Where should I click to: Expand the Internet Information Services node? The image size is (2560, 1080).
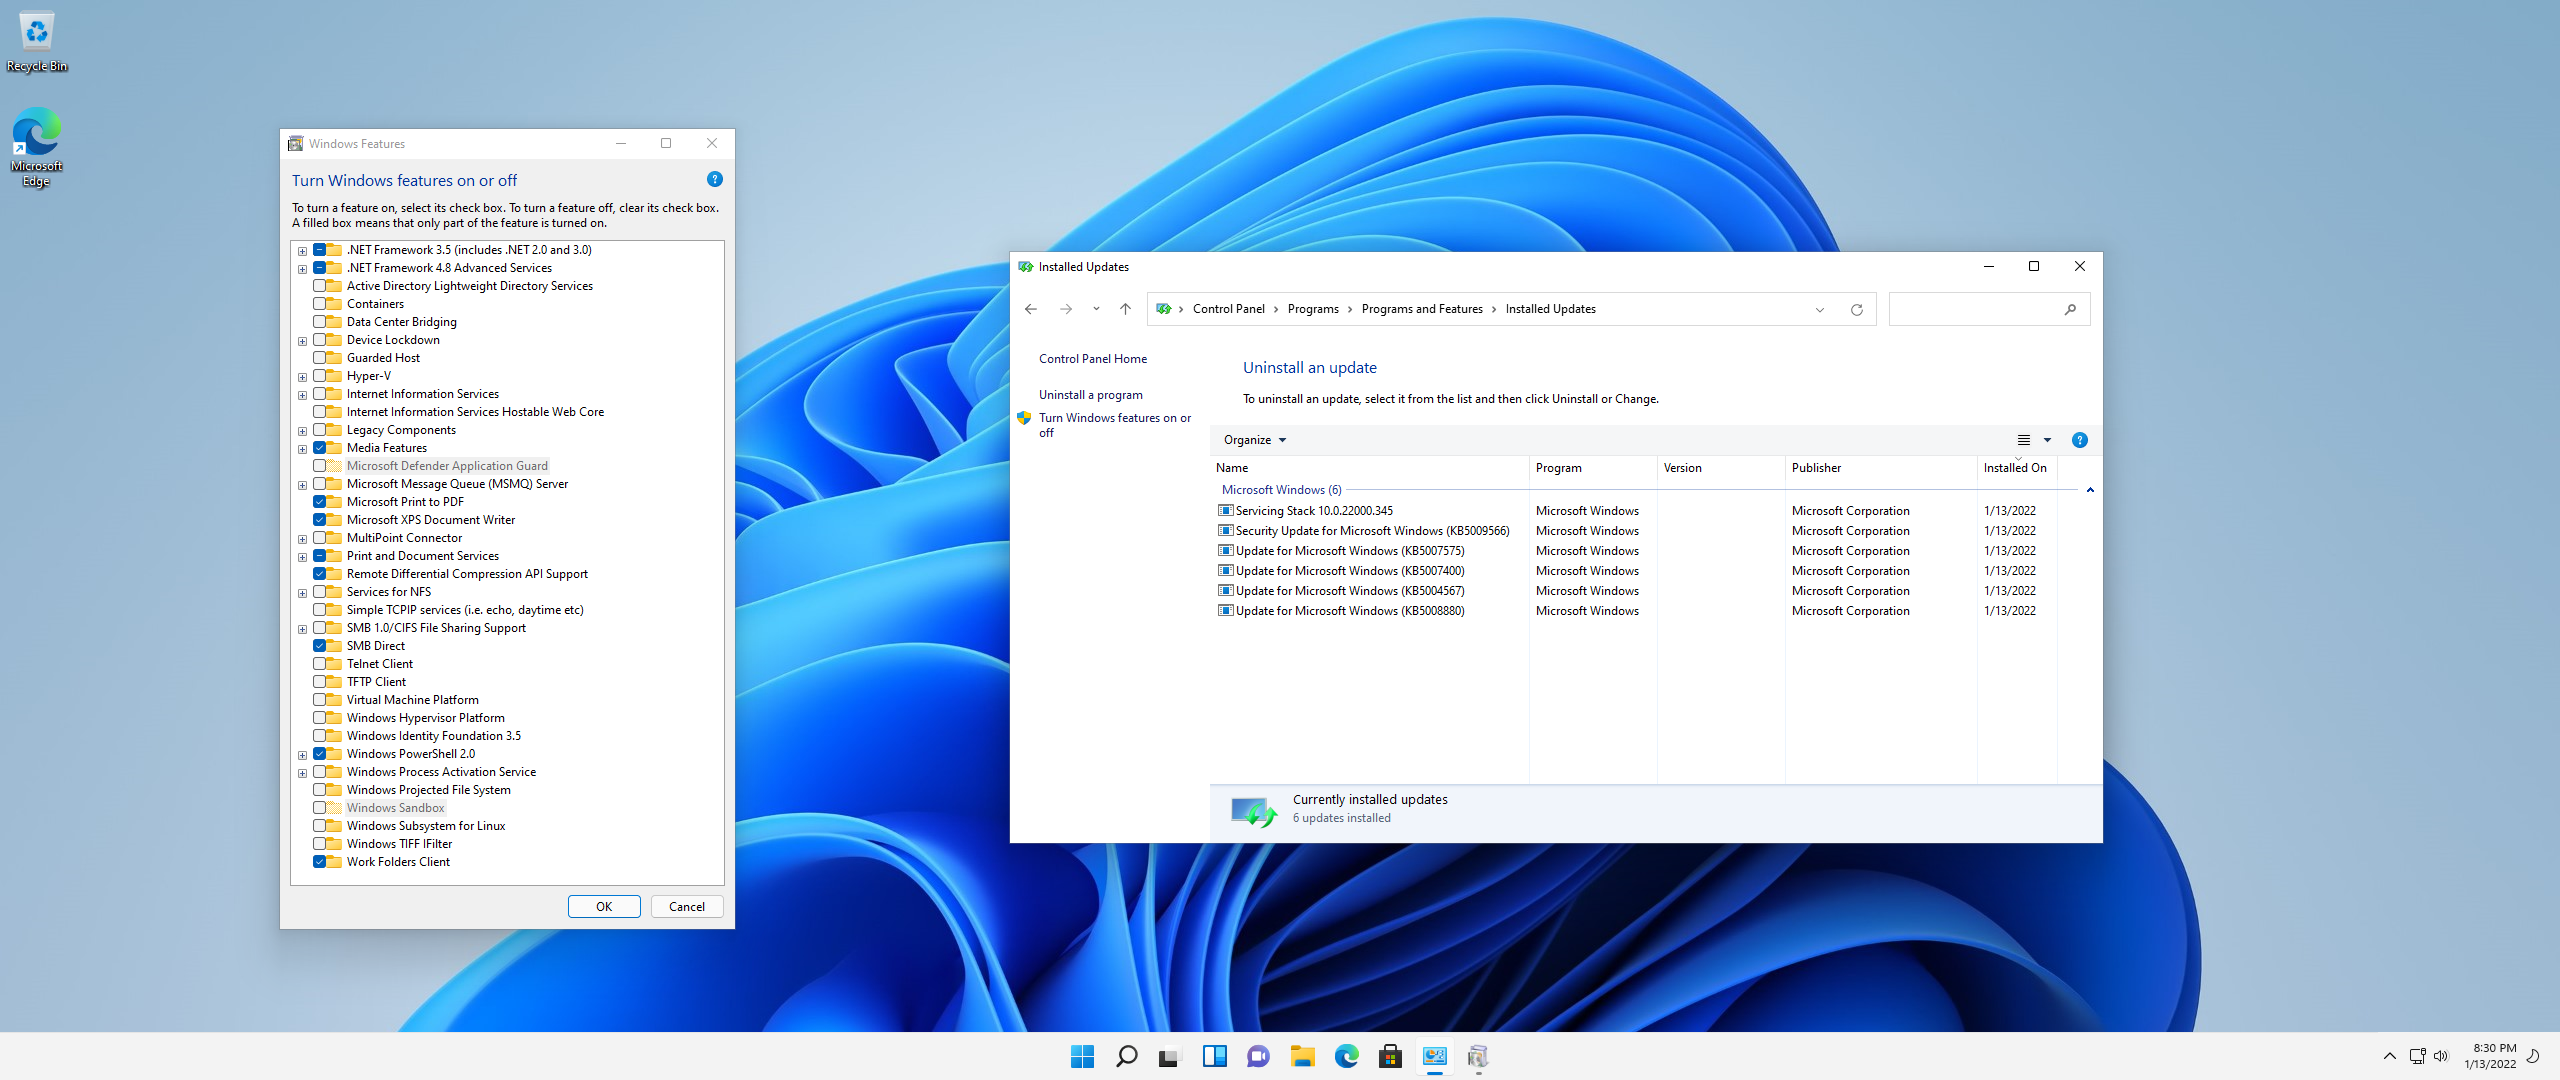coord(302,395)
